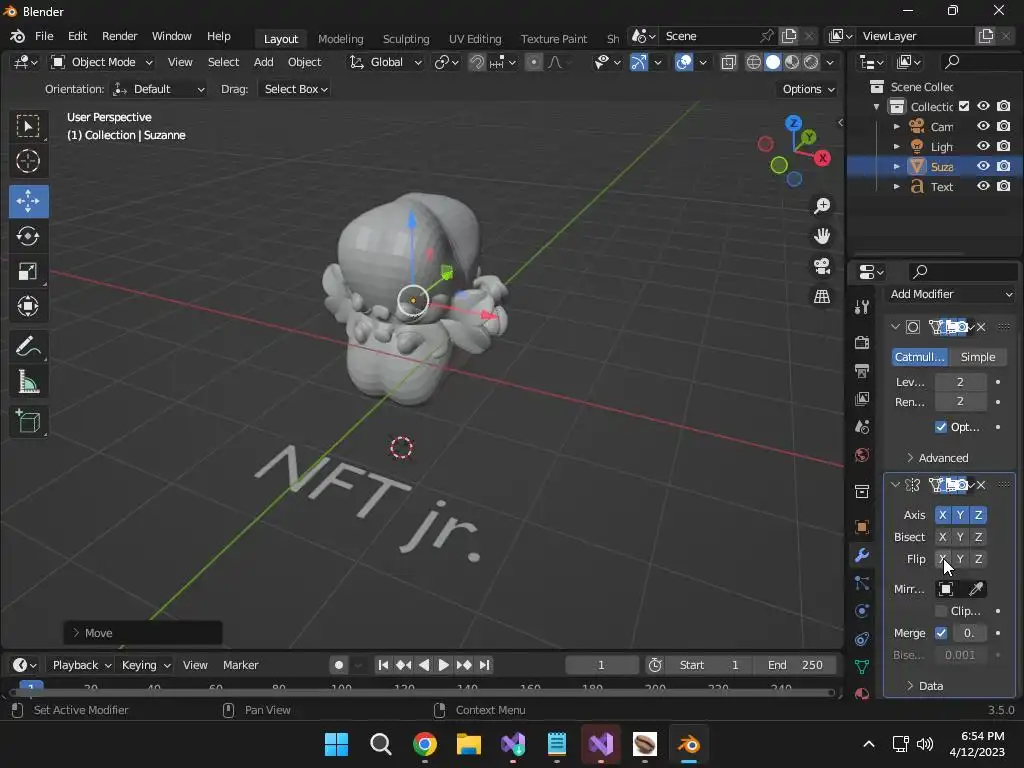Select the Annotate tool
1024x768 pixels.
point(28,347)
